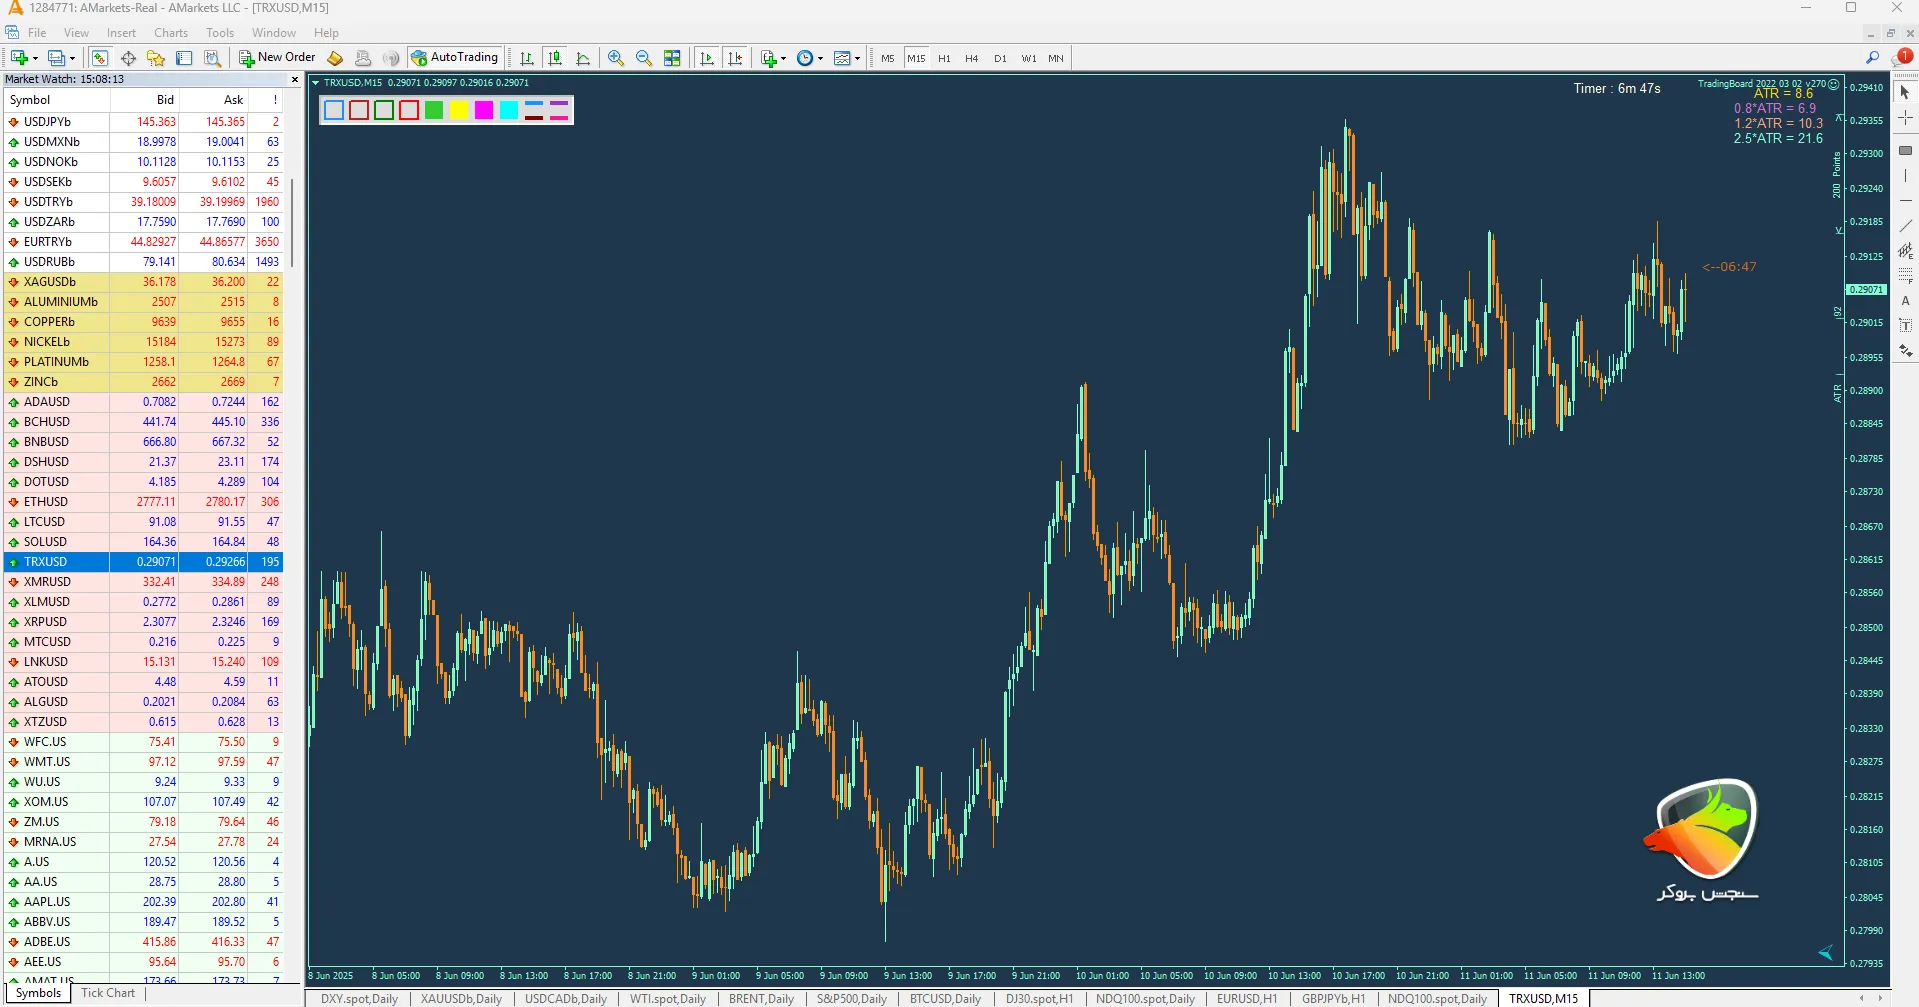Click the zoom in magnifier icon
Screen dimensions: 1919x1007
point(616,58)
